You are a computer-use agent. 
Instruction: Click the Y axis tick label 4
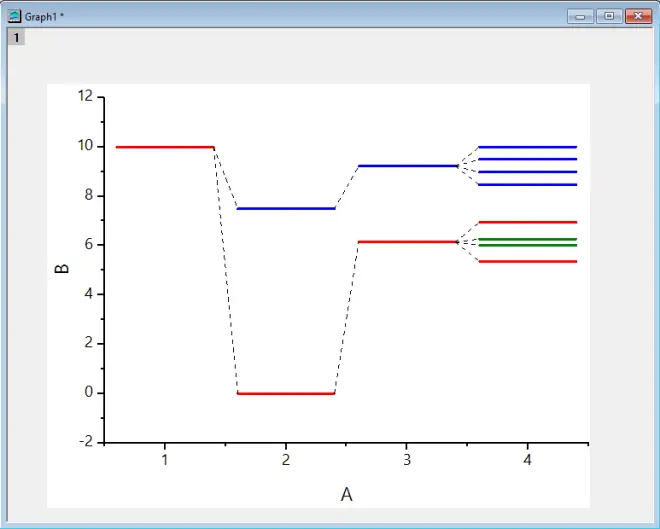click(89, 293)
